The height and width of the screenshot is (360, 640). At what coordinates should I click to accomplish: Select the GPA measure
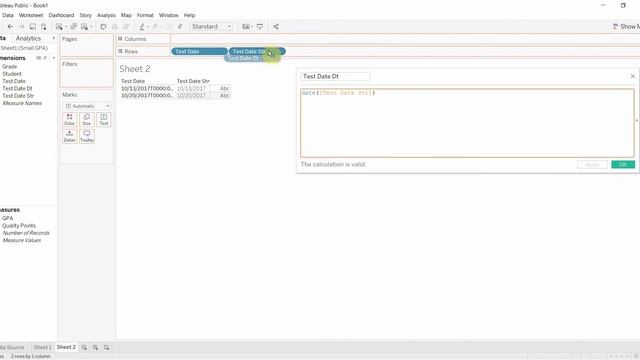[x=8, y=218]
